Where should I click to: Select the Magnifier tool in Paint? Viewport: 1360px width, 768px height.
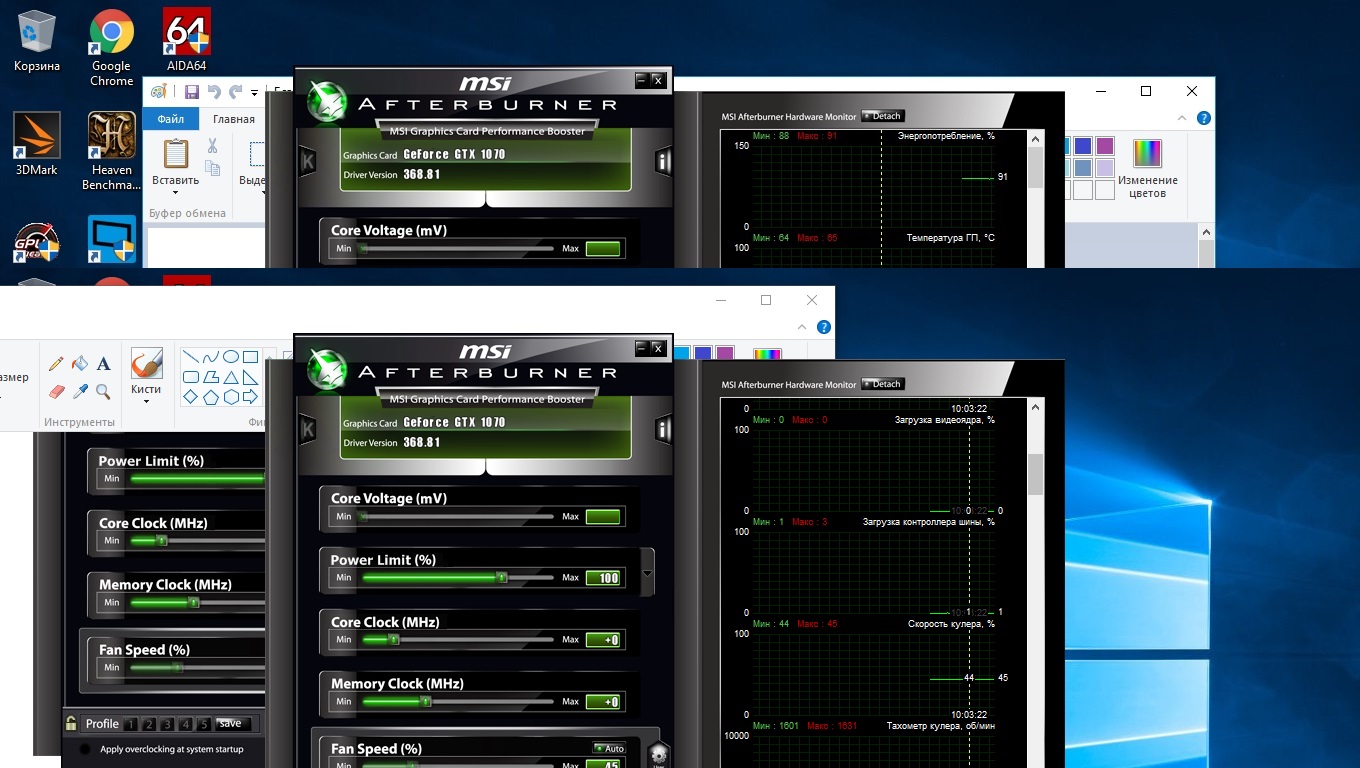[103, 391]
